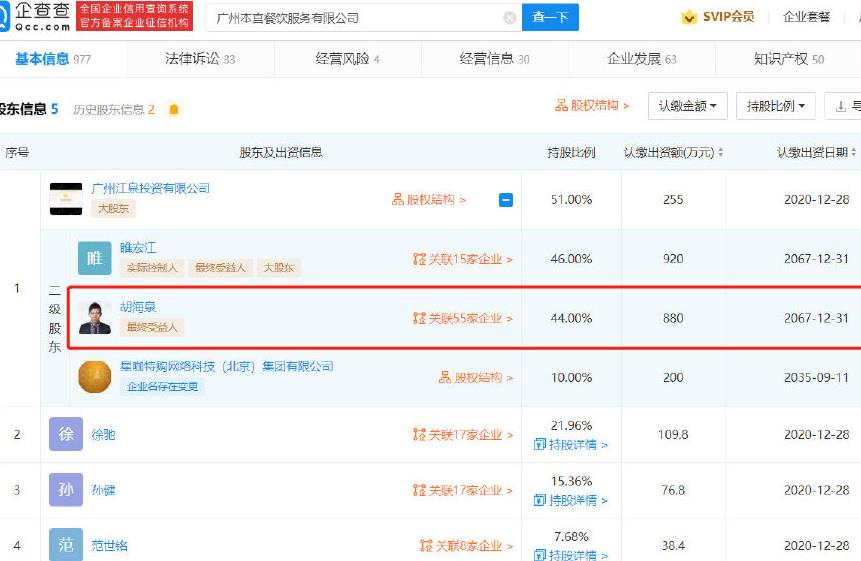
Task: Open 关联17家企业 for 徐驰
Action: coord(462,435)
